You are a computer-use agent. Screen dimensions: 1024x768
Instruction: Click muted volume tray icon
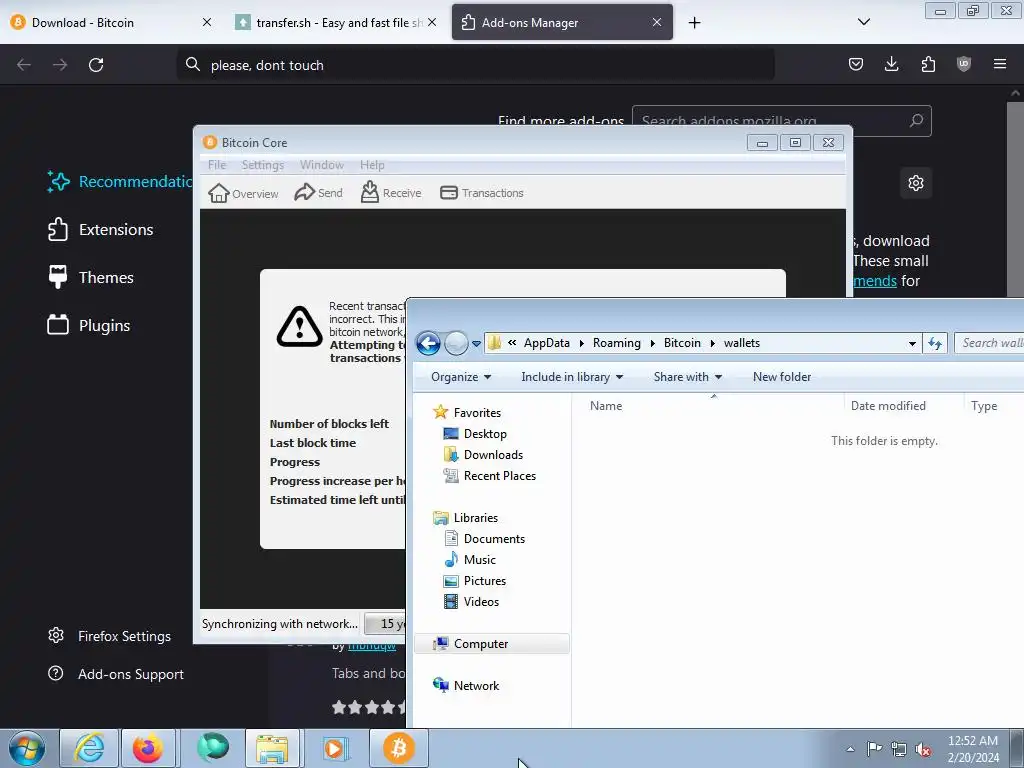tap(923, 749)
